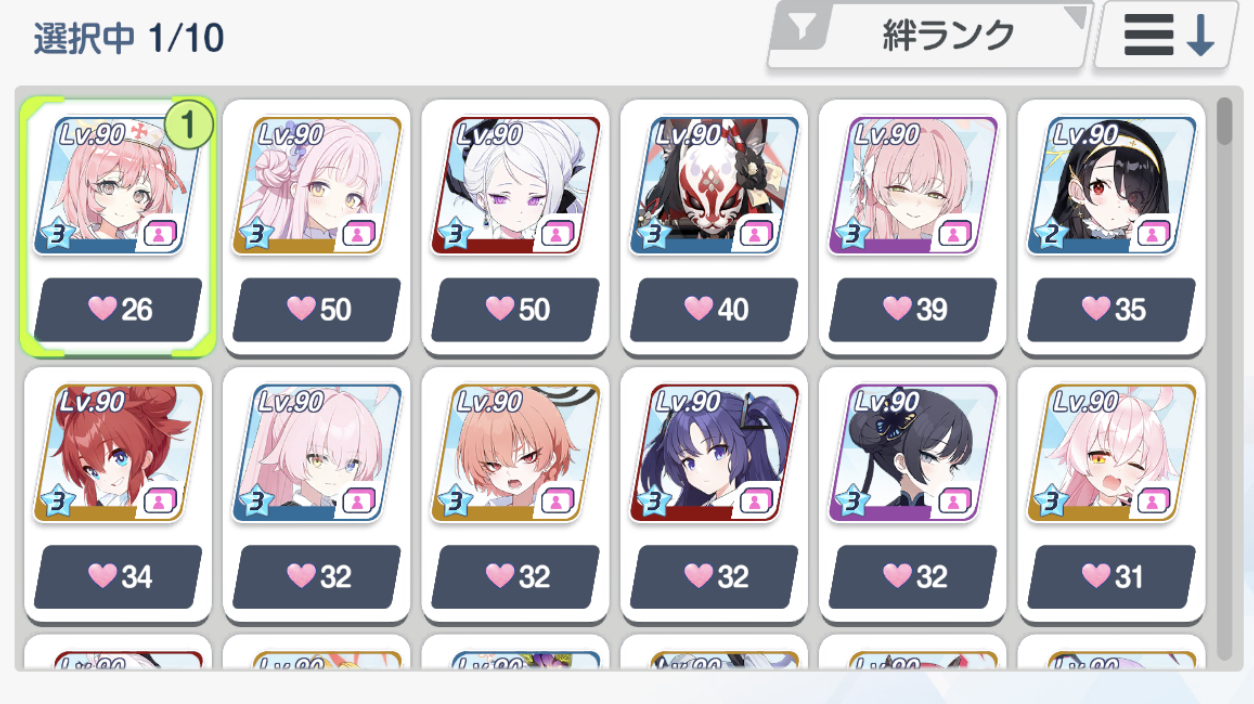Screen dimensions: 1254x704
Task: Select the white-haired horned student with bond 50
Action: [x=516, y=227]
